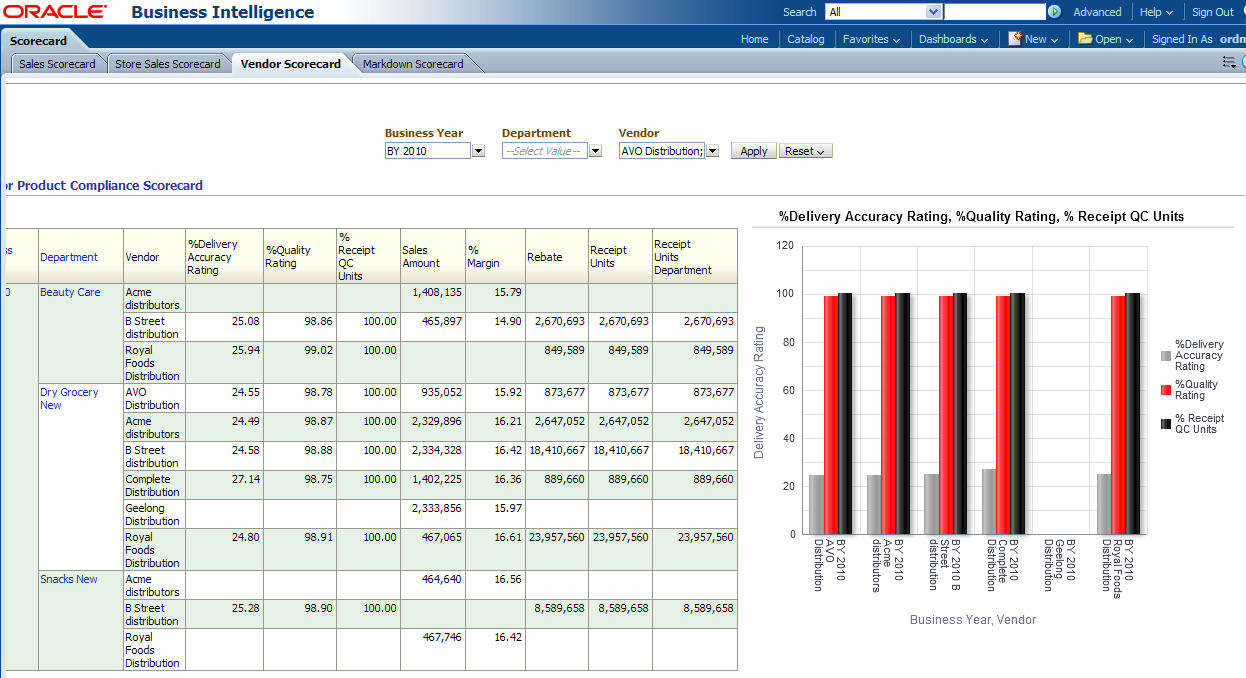
Task: Click in the search text field
Action: [994, 12]
